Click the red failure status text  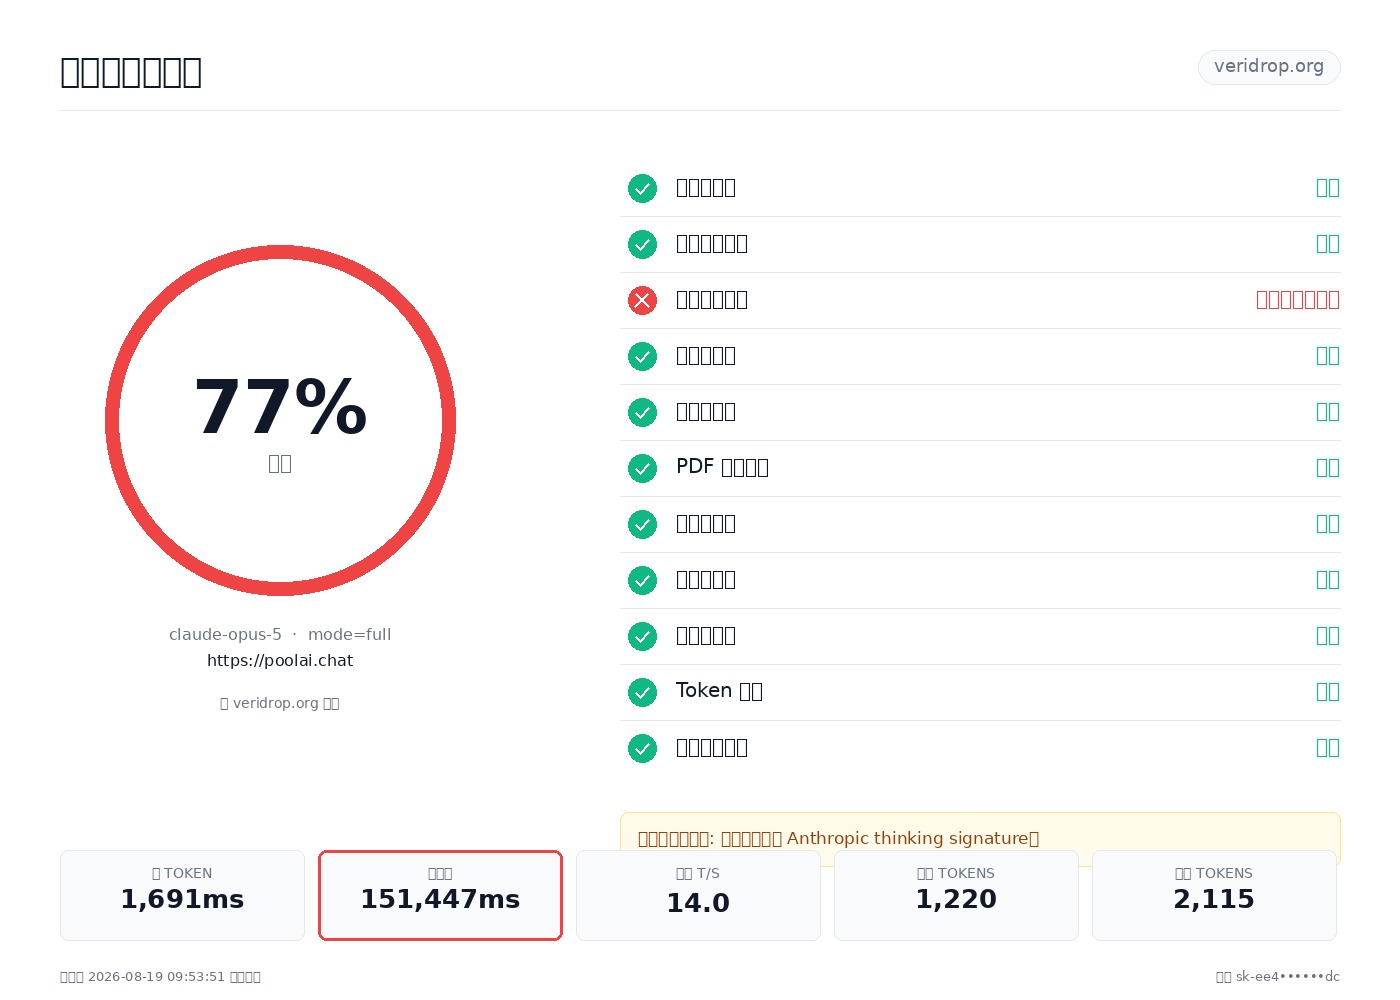pyautogui.click(x=1298, y=300)
